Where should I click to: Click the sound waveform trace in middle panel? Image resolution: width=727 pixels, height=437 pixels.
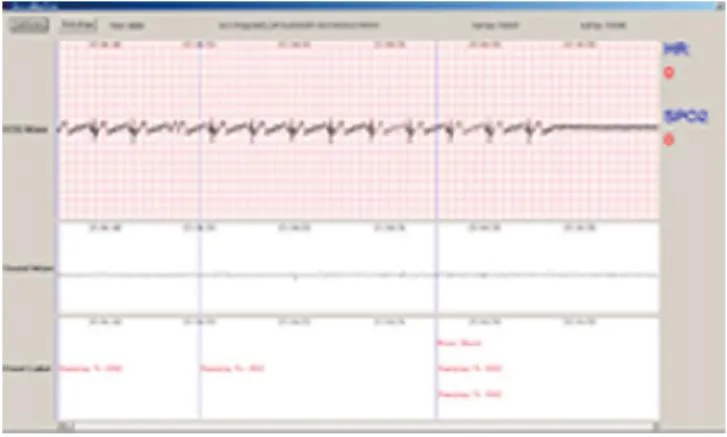tap(300, 274)
